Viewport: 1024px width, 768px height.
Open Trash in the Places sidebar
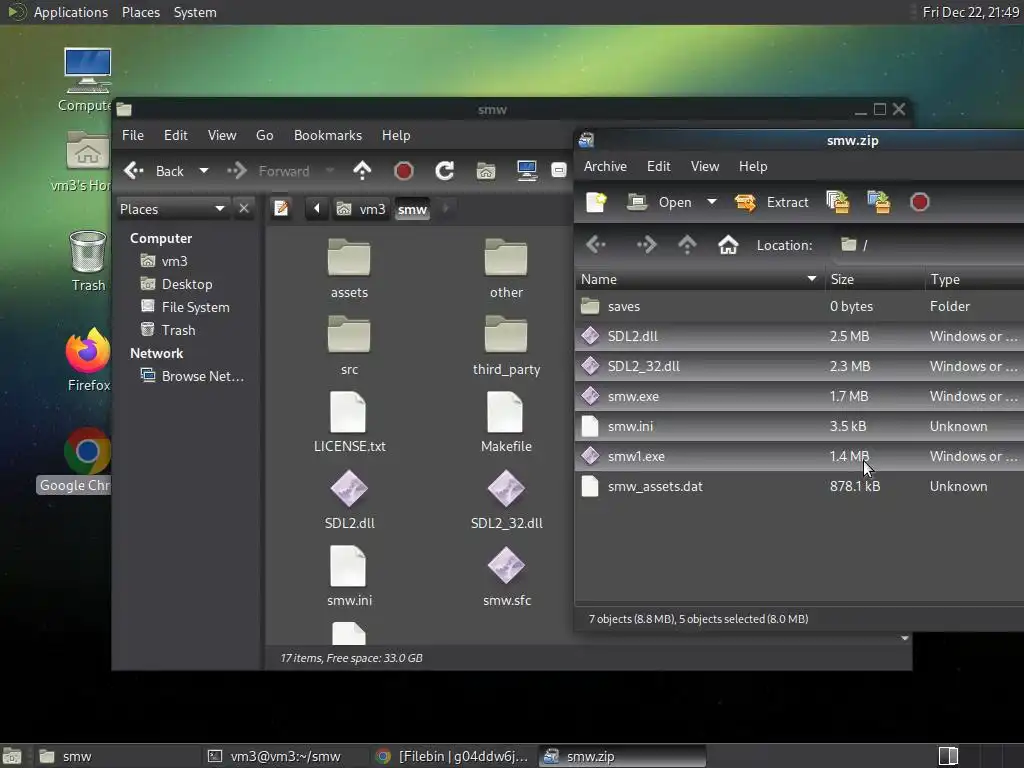pos(178,330)
